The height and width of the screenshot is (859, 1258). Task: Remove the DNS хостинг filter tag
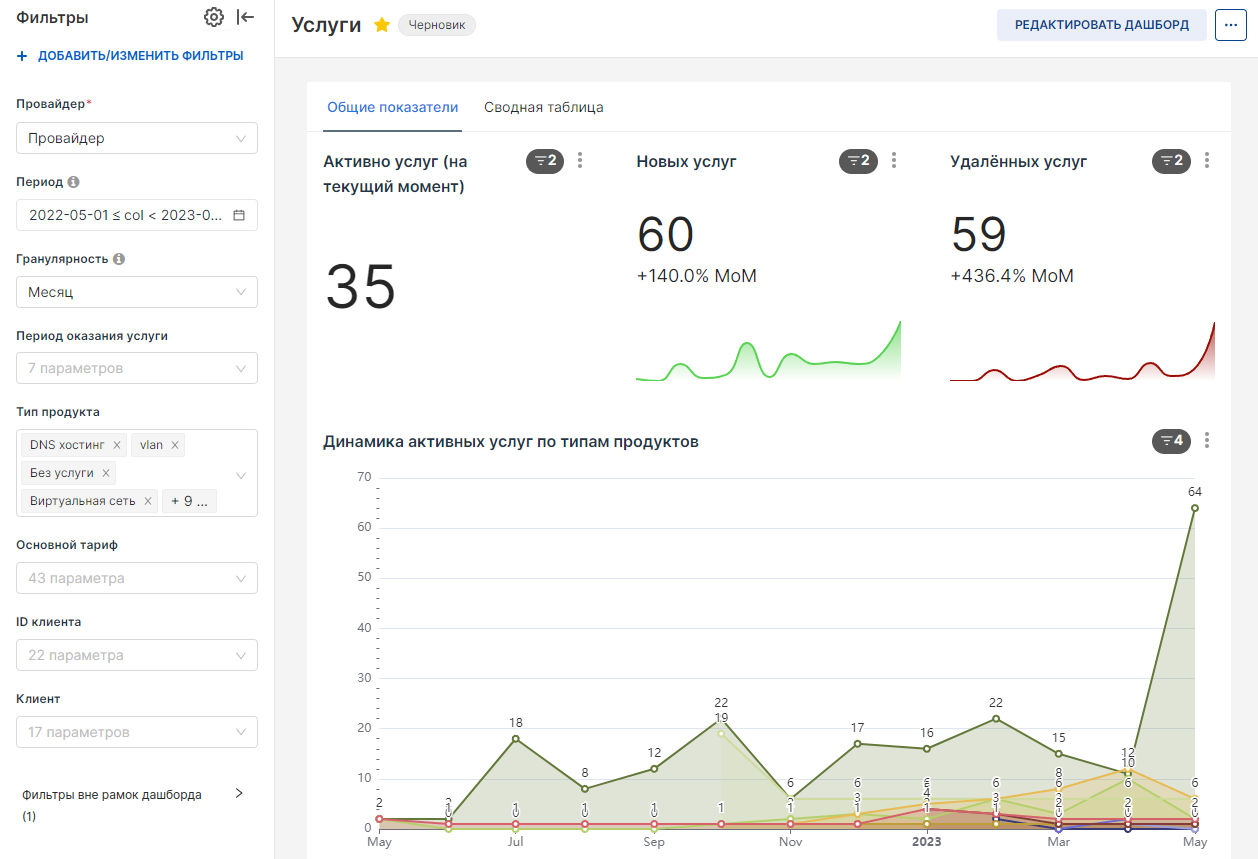[117, 445]
